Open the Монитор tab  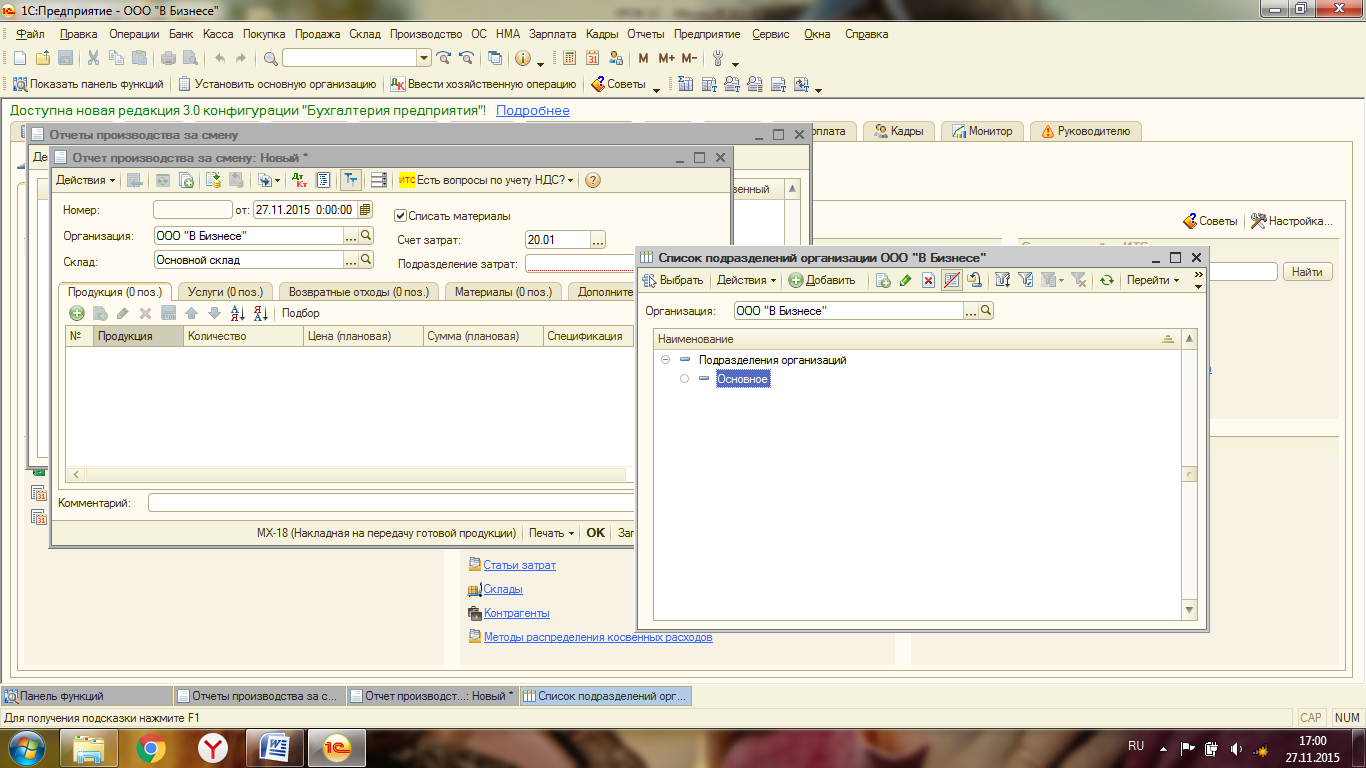click(982, 131)
